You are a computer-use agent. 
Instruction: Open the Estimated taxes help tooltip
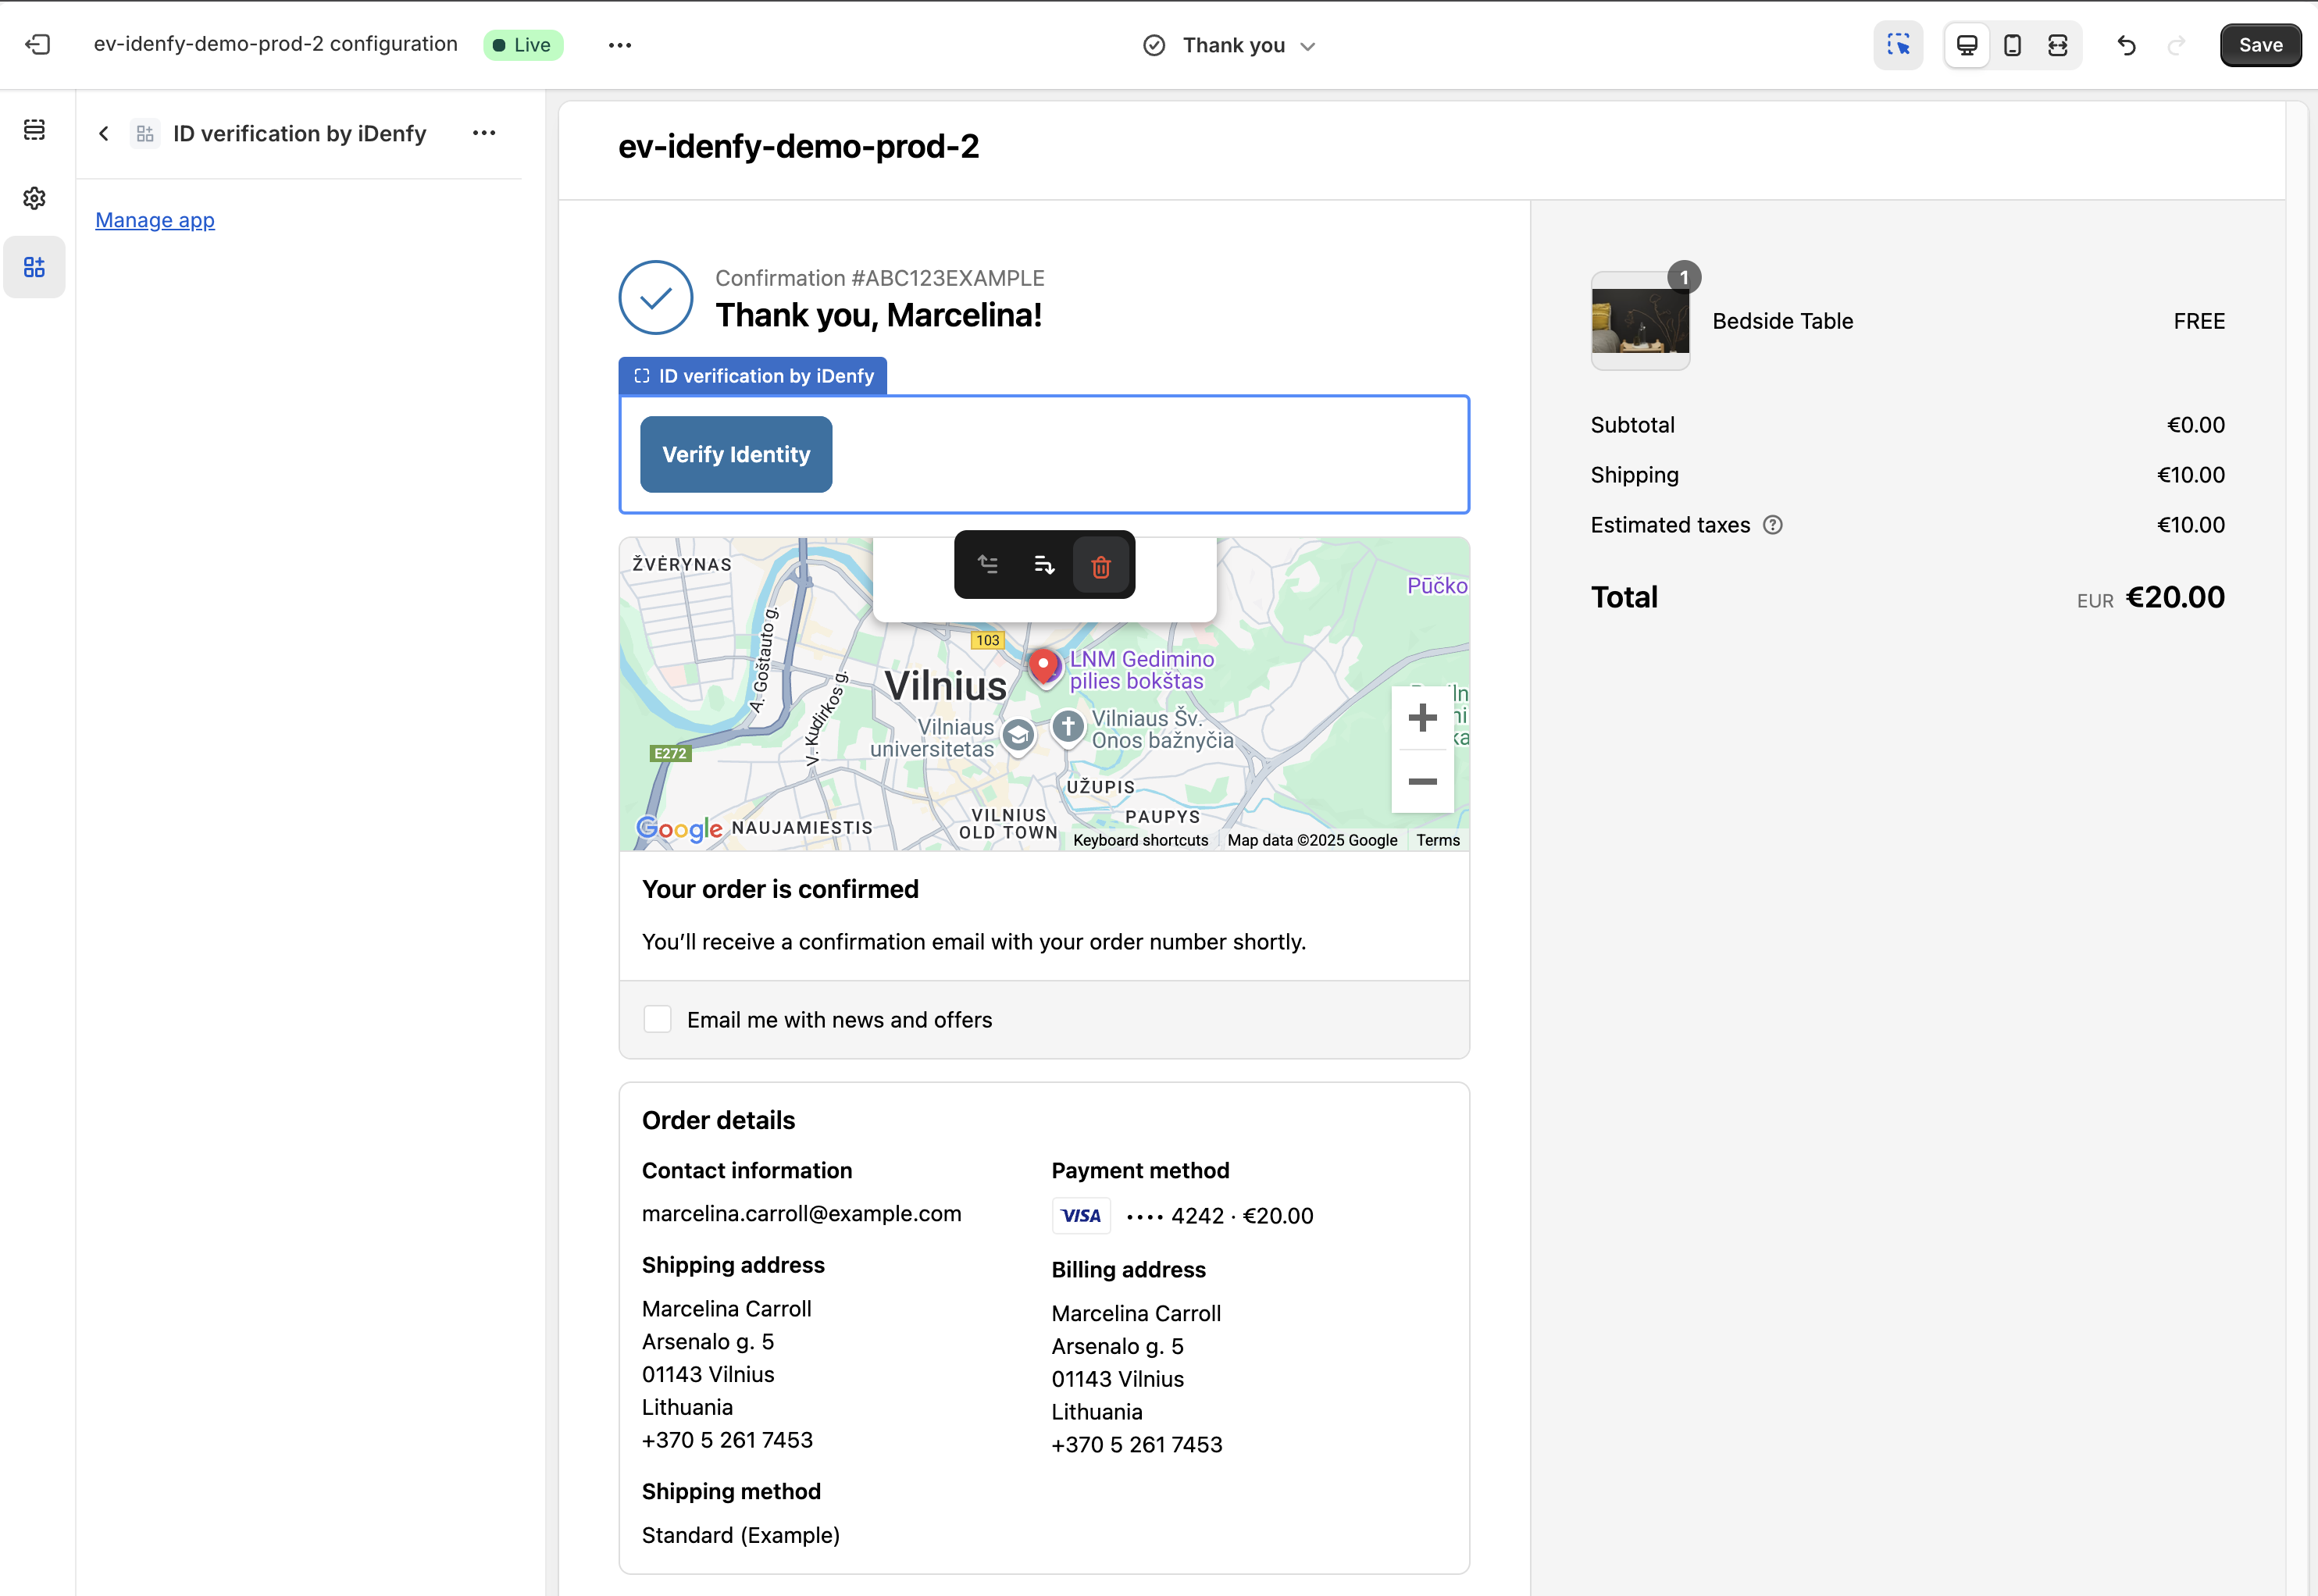coord(1773,524)
